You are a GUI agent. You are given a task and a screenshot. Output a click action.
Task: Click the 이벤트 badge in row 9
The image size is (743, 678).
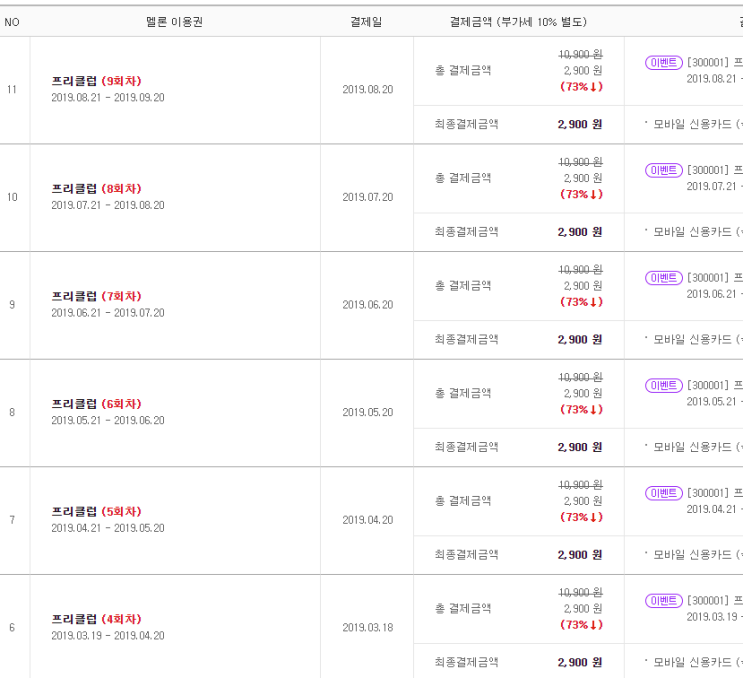point(663,278)
